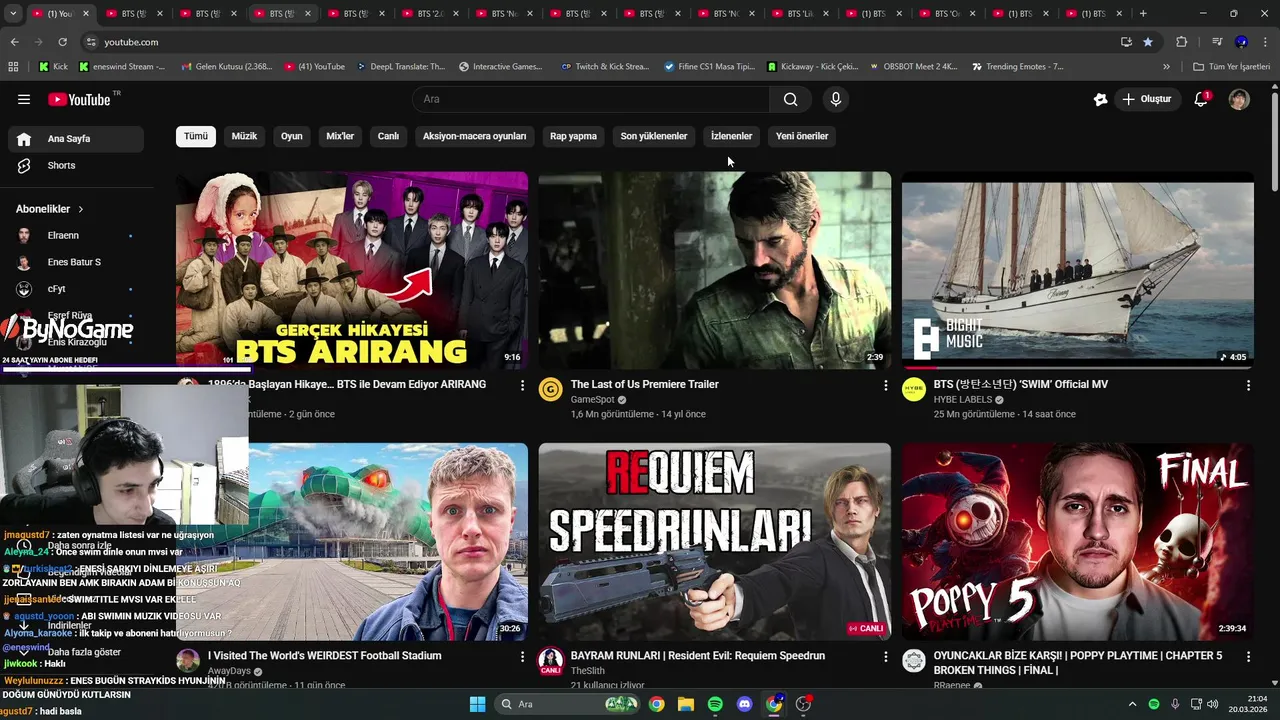Viewport: 1280px width, 720px height.
Task: Open Elraenn subscription channel
Action: 76,235
